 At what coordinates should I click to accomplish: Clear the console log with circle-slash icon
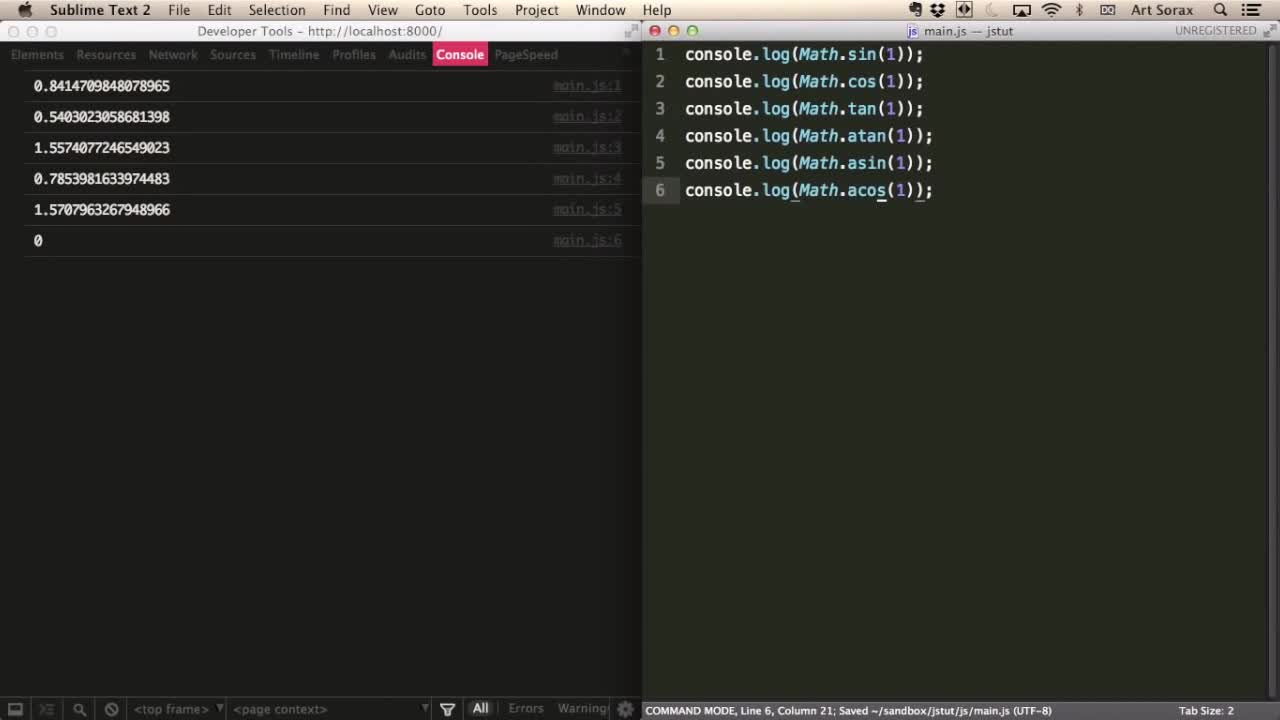(111, 709)
